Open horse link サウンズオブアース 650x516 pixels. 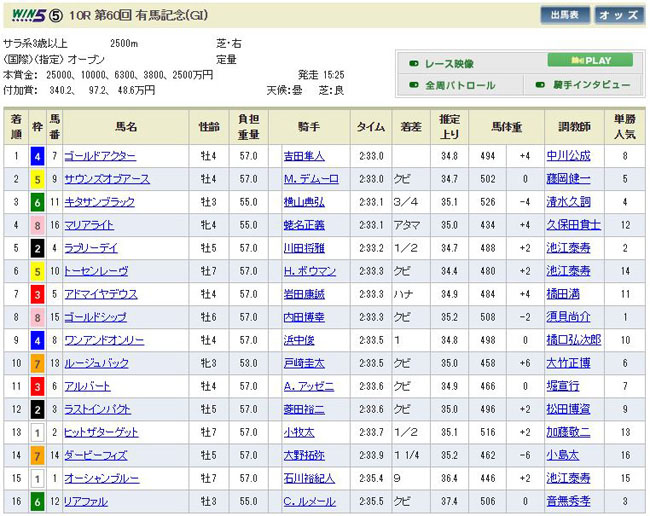coord(107,179)
